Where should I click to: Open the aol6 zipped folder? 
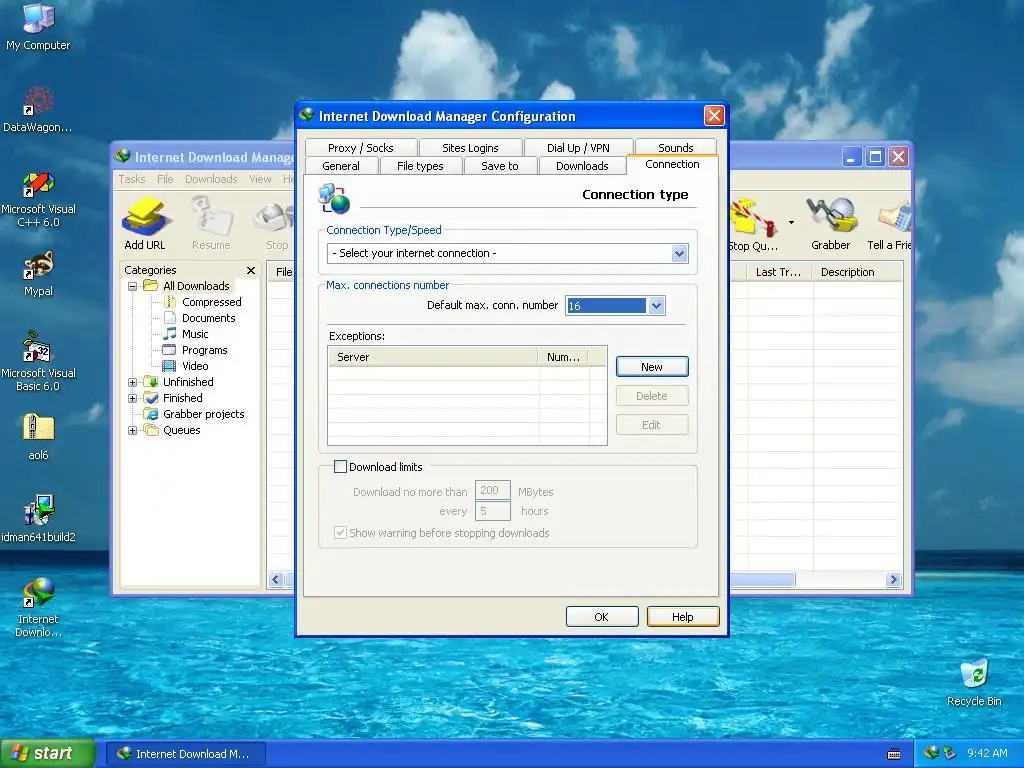click(38, 436)
